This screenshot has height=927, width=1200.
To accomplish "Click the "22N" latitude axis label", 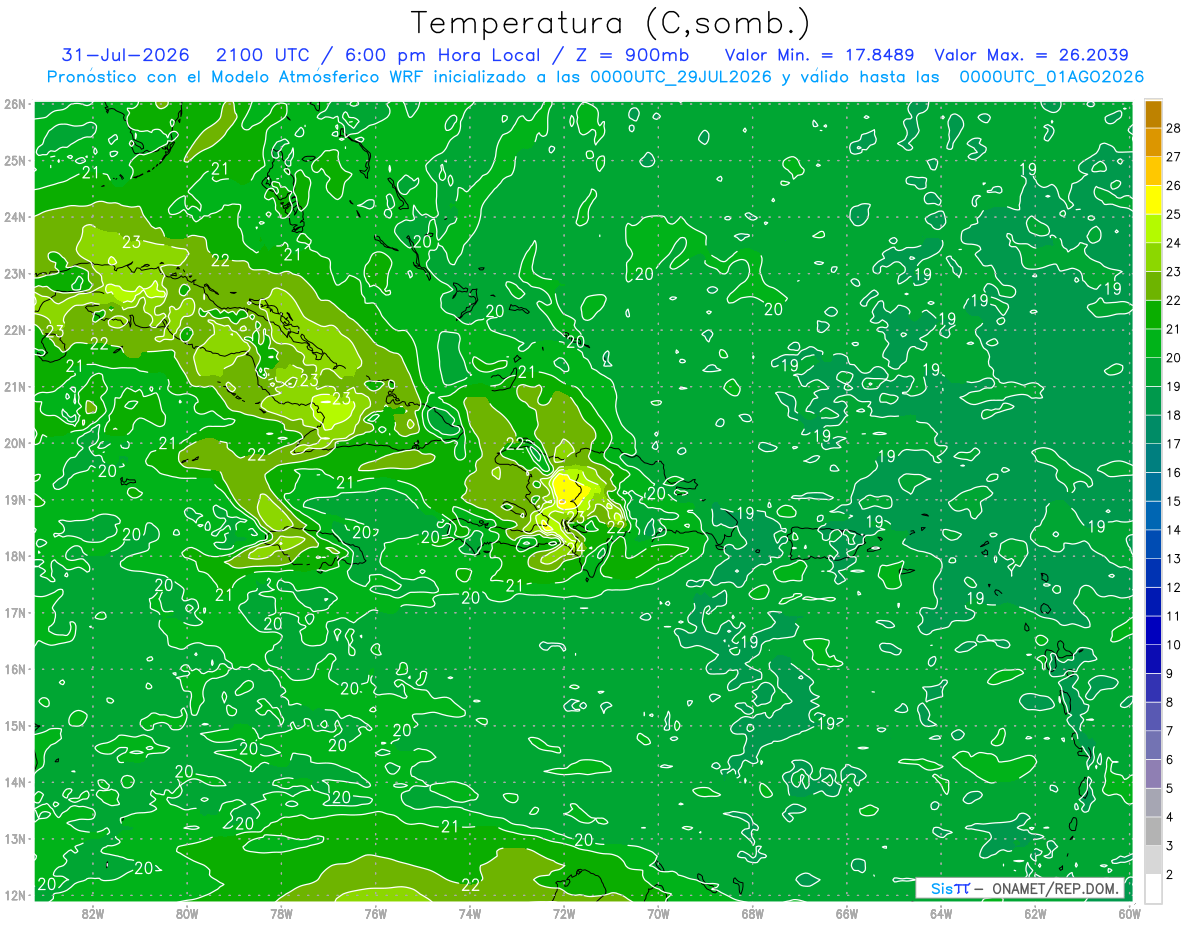I will coord(14,330).
